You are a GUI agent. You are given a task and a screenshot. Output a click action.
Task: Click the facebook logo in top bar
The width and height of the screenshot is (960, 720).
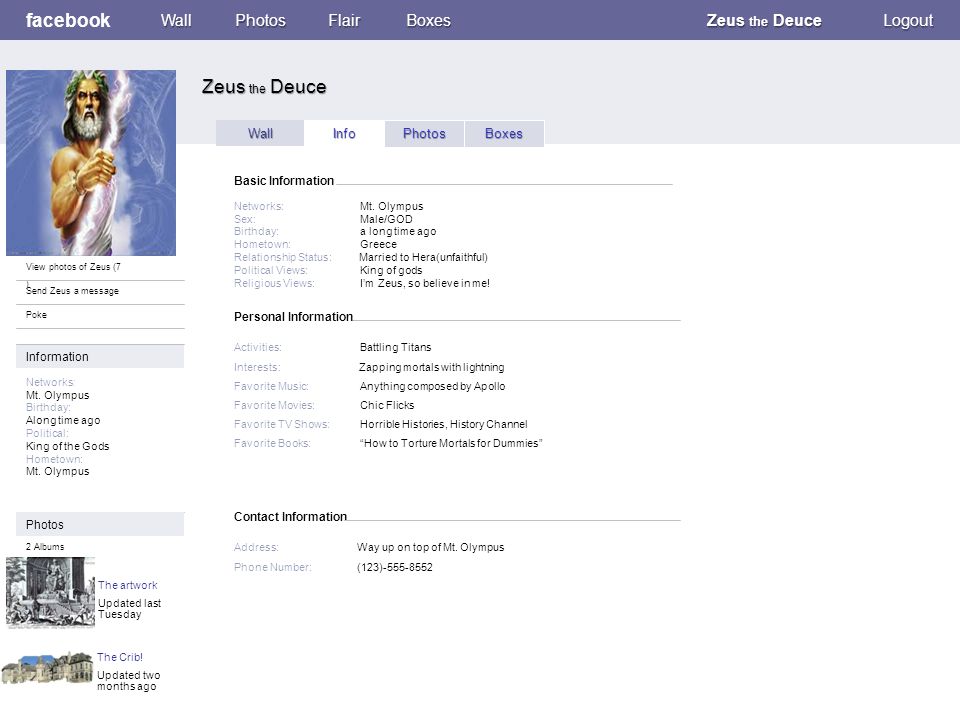click(x=67, y=20)
